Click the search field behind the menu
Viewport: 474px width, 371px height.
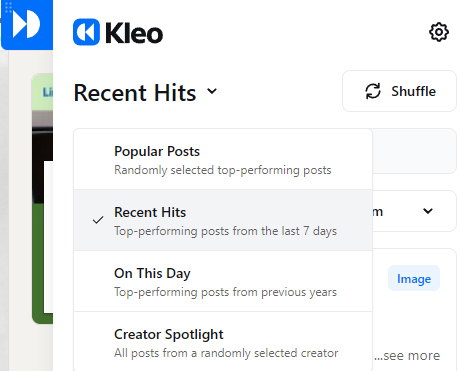414,151
